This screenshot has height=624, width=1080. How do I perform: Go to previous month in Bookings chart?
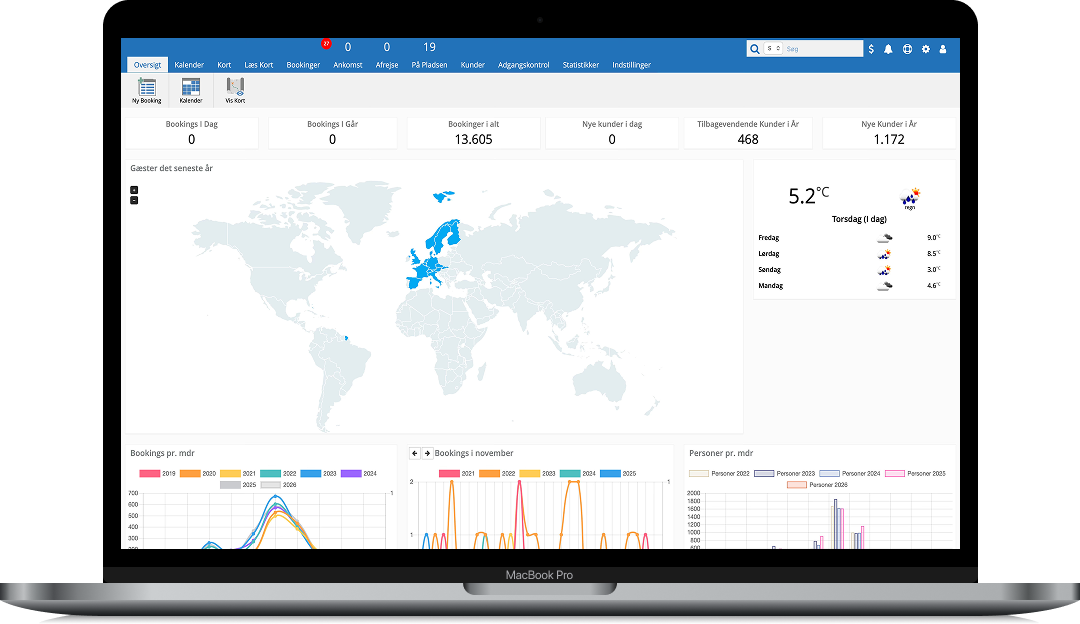click(415, 453)
